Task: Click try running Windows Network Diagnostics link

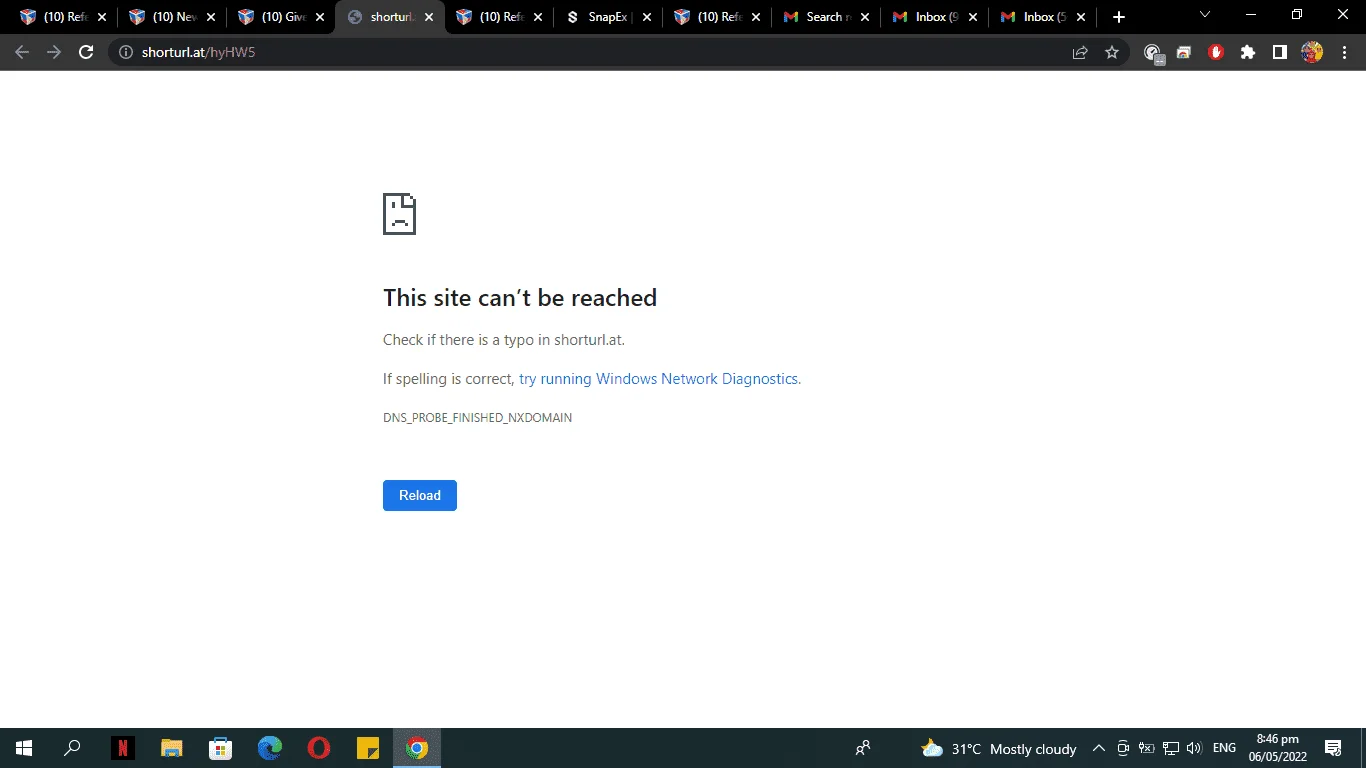Action: click(x=658, y=379)
